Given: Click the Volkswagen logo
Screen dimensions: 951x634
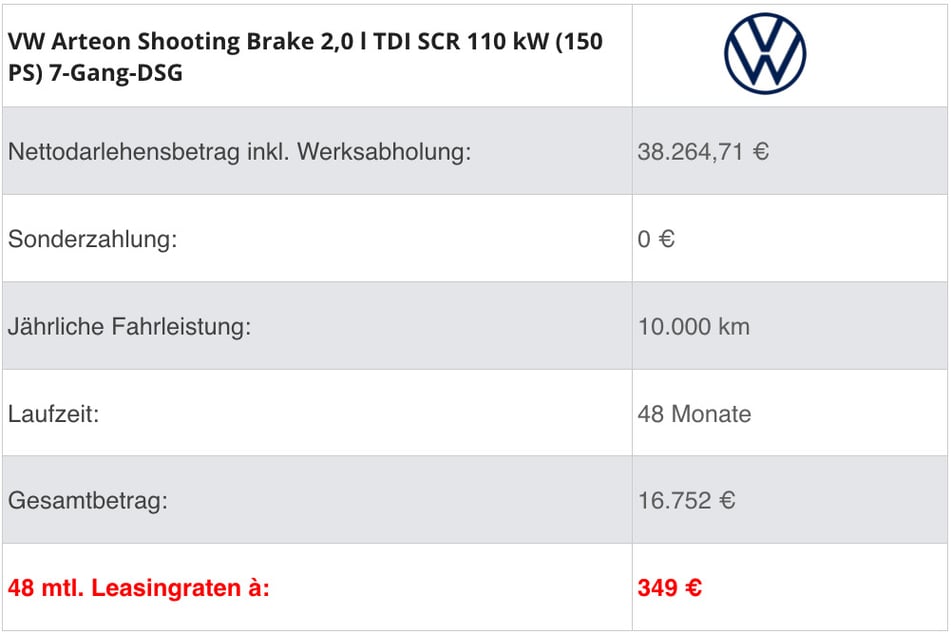Looking at the screenshot, I should pyautogui.click(x=765, y=53).
